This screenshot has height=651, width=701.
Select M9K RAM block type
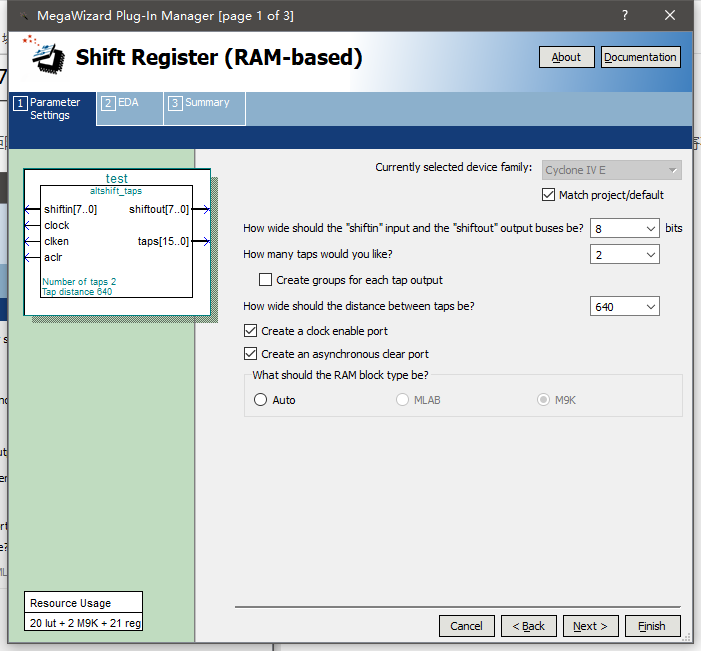543,400
